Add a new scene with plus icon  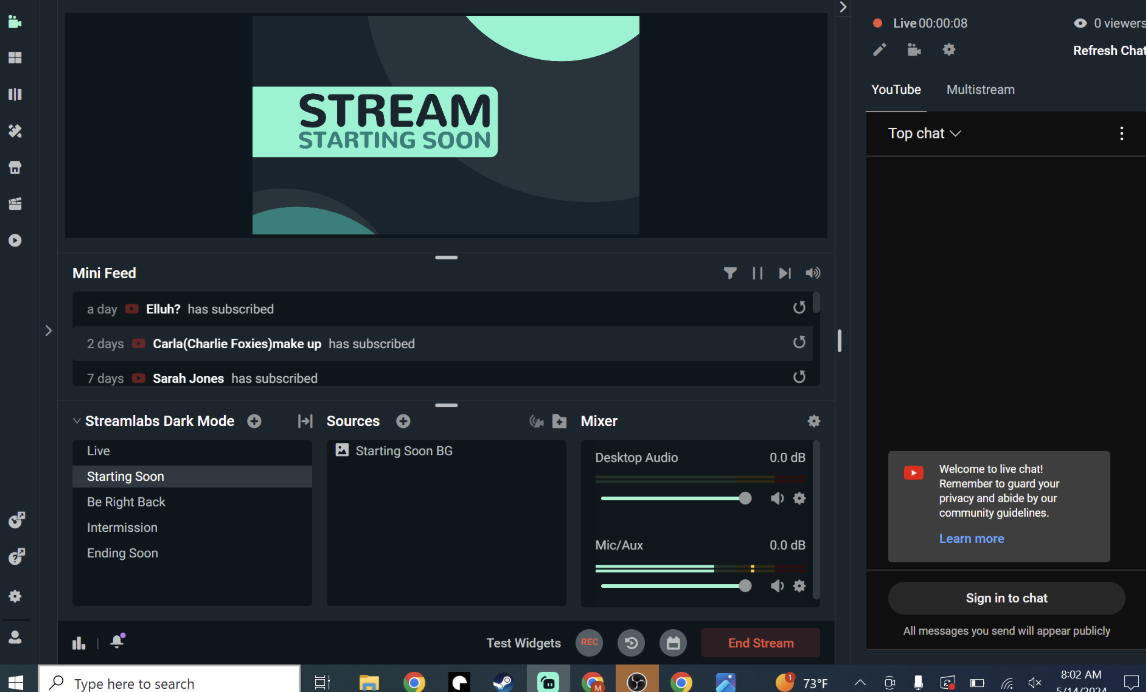pos(254,422)
